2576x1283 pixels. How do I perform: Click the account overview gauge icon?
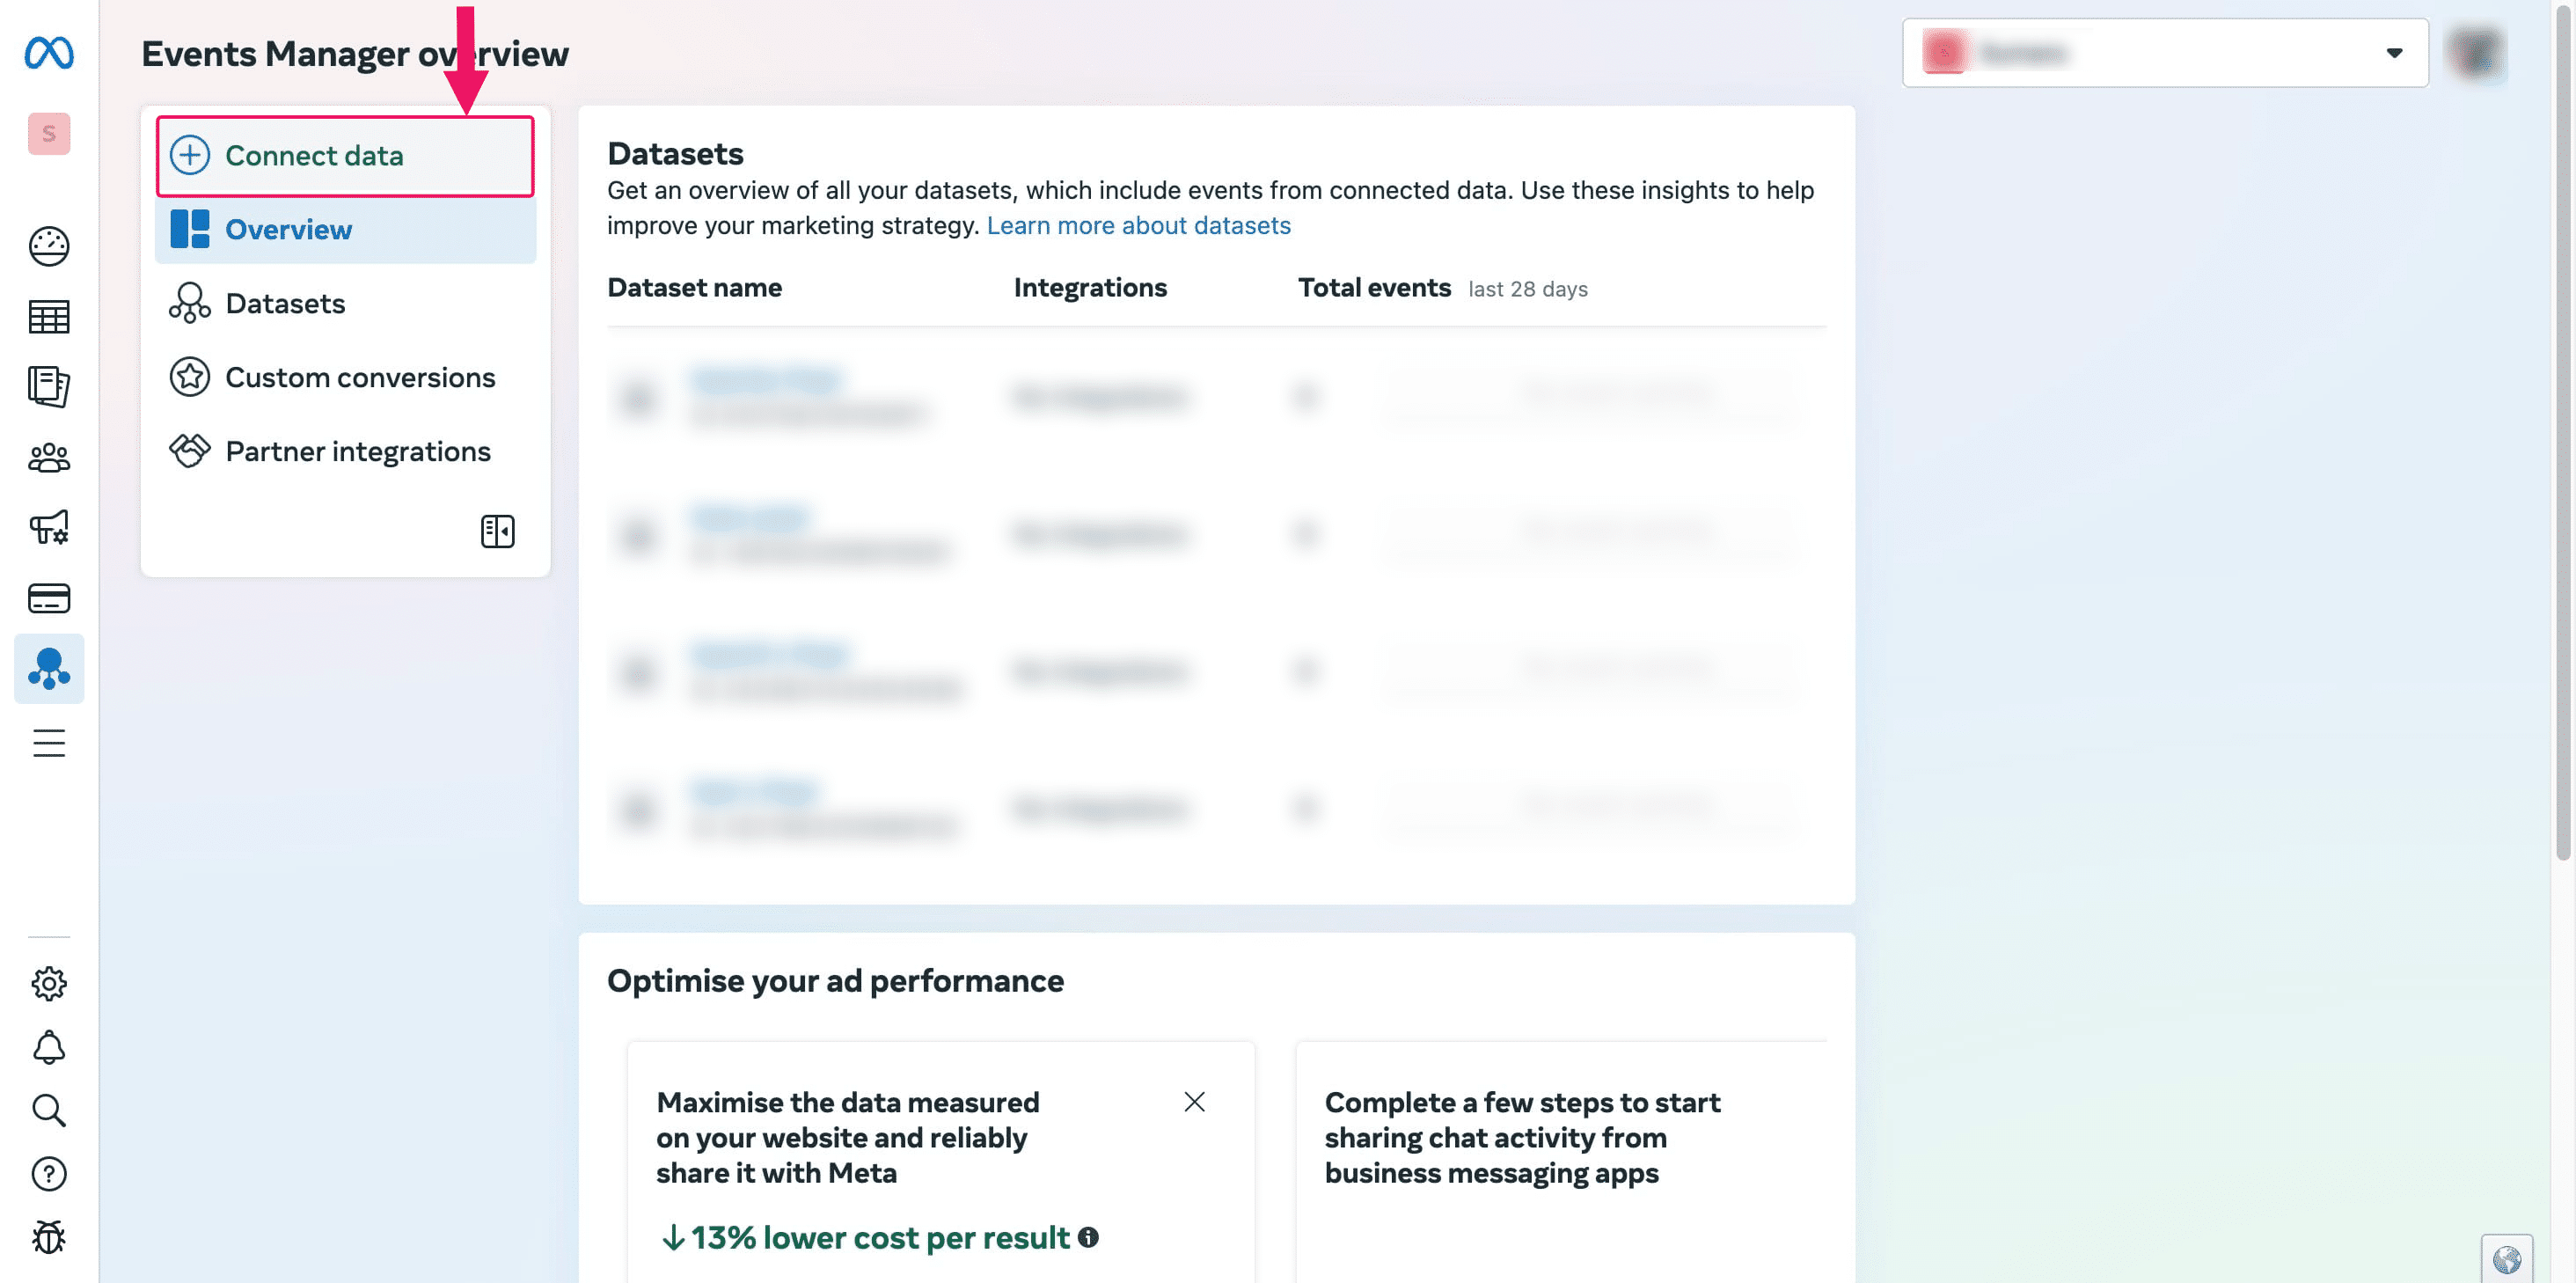[x=49, y=247]
